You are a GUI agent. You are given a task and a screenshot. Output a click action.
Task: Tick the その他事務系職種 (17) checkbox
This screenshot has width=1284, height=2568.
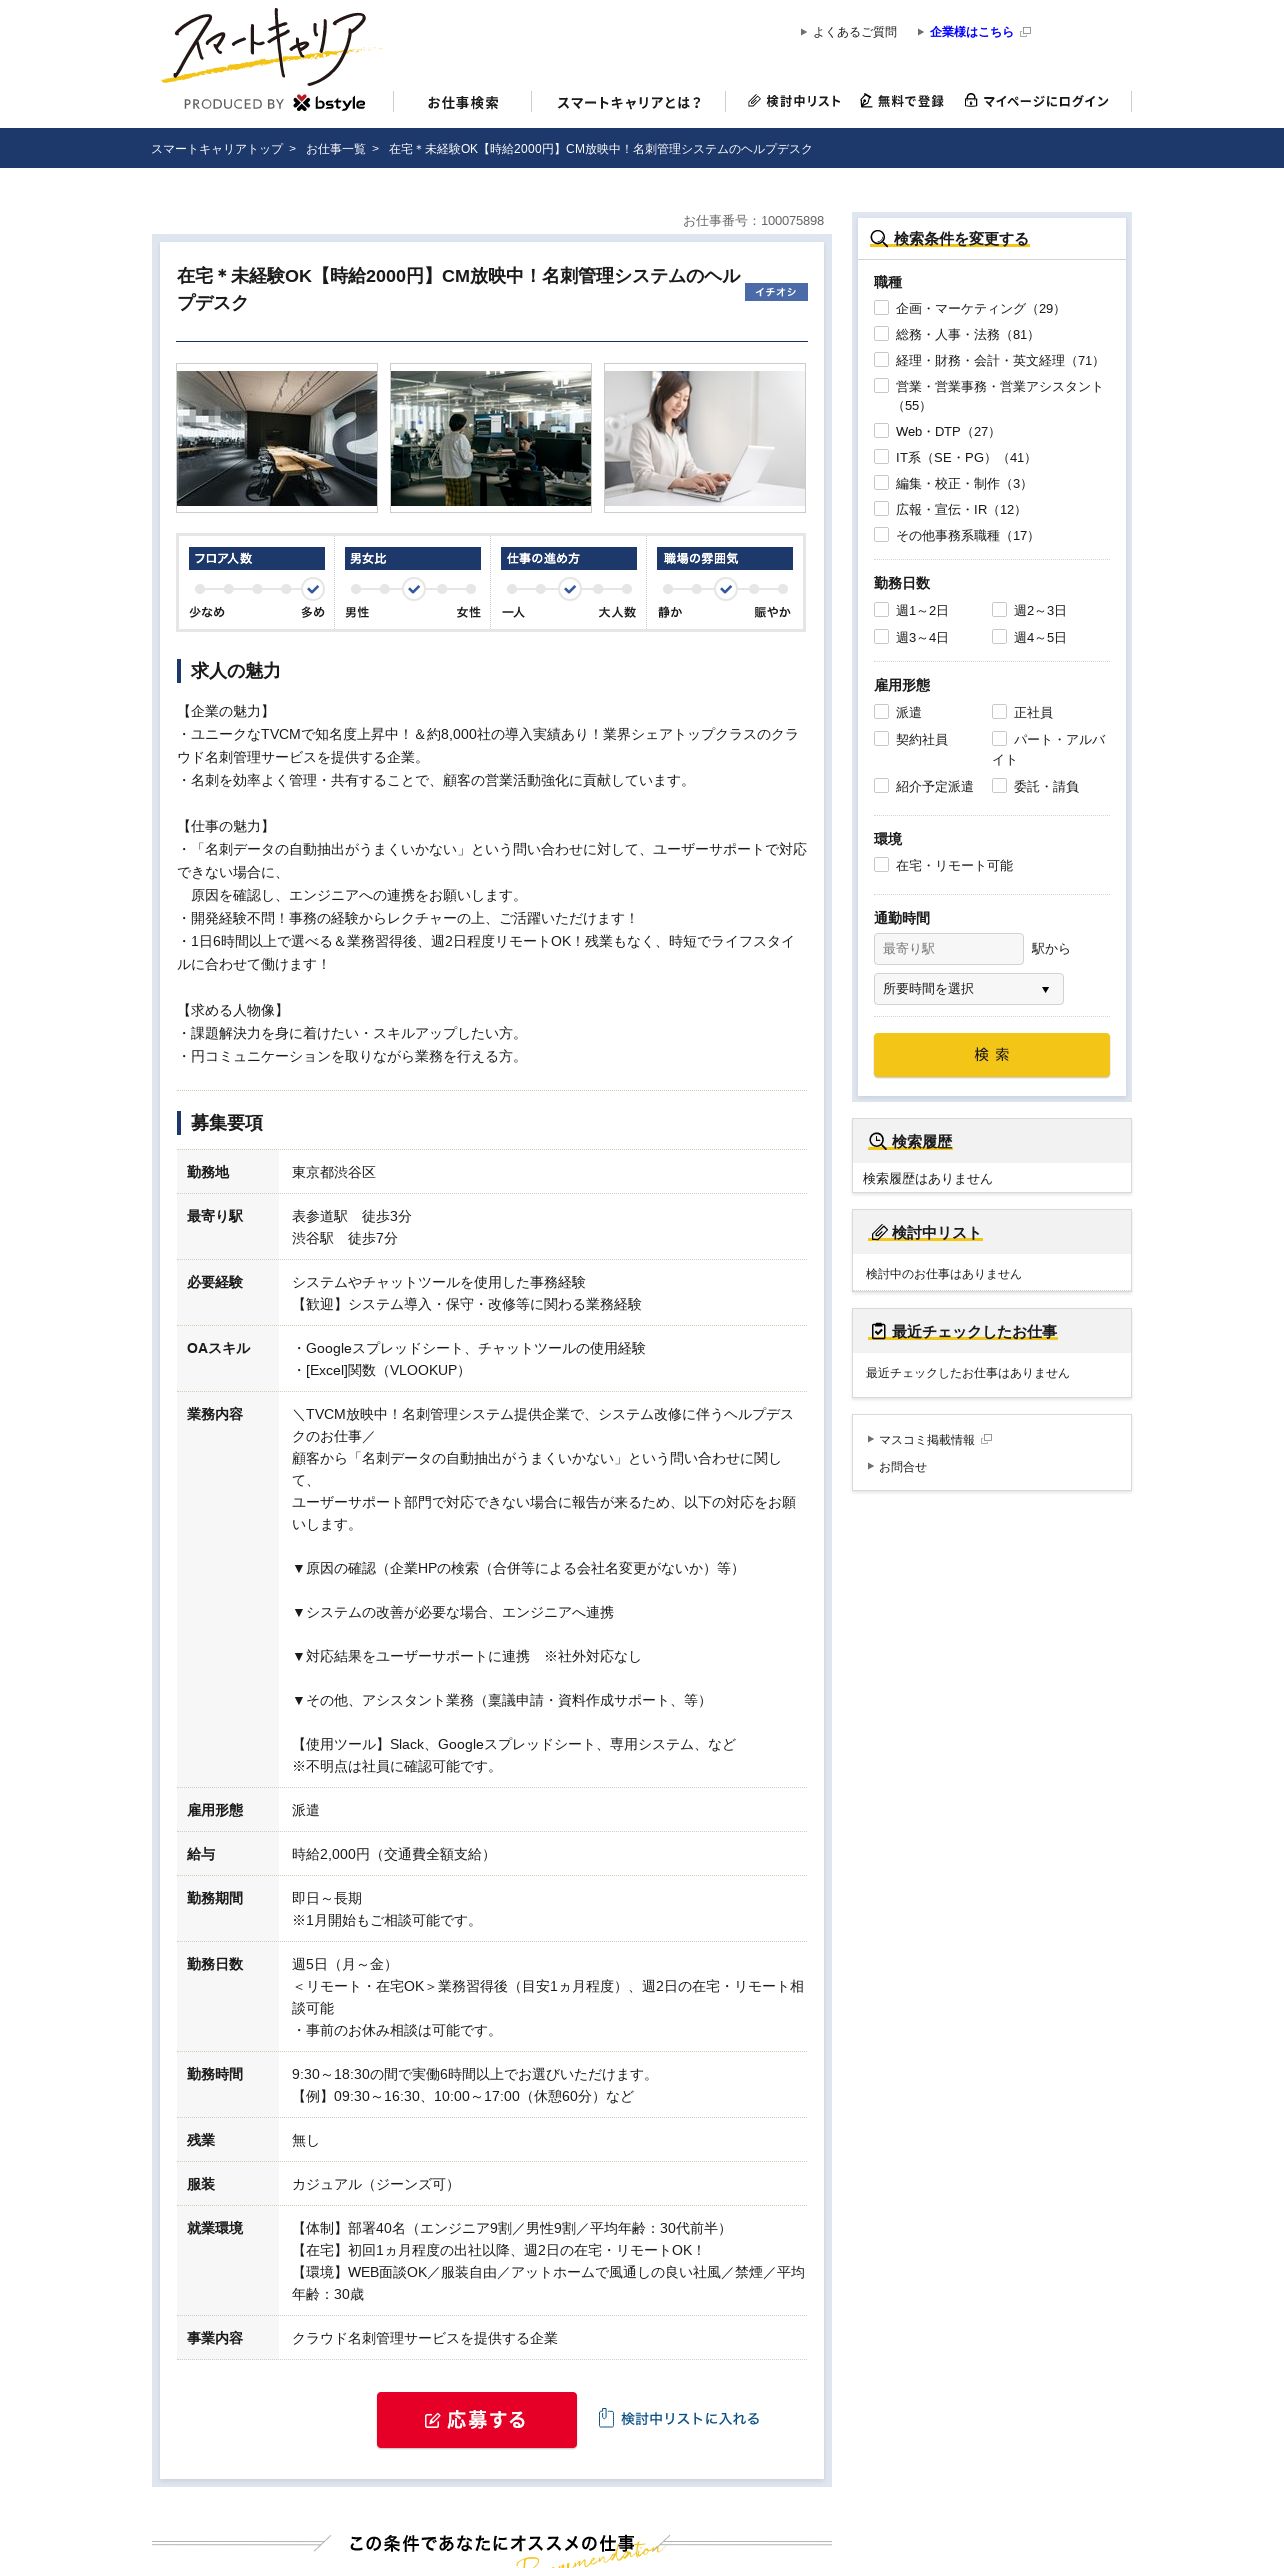[881, 535]
